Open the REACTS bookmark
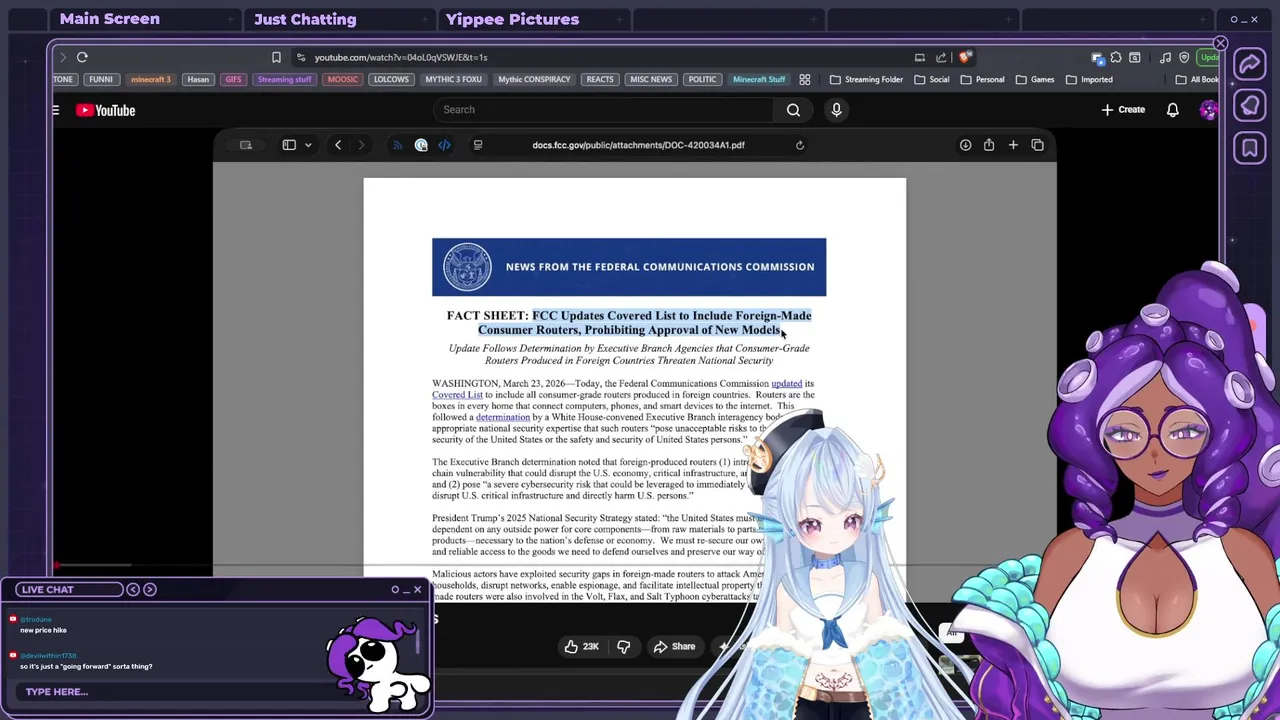This screenshot has height=720, width=1280. click(x=600, y=79)
